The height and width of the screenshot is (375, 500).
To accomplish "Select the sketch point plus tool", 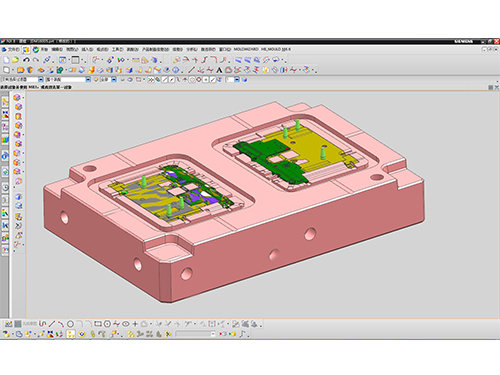I will pyautogui.click(x=135, y=324).
